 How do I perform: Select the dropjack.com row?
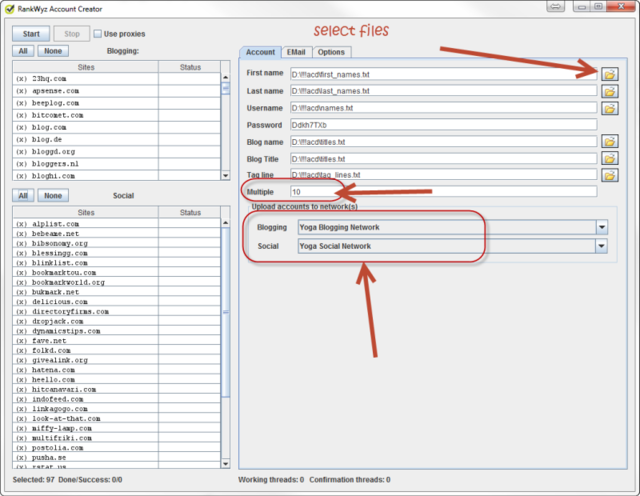tap(116, 321)
